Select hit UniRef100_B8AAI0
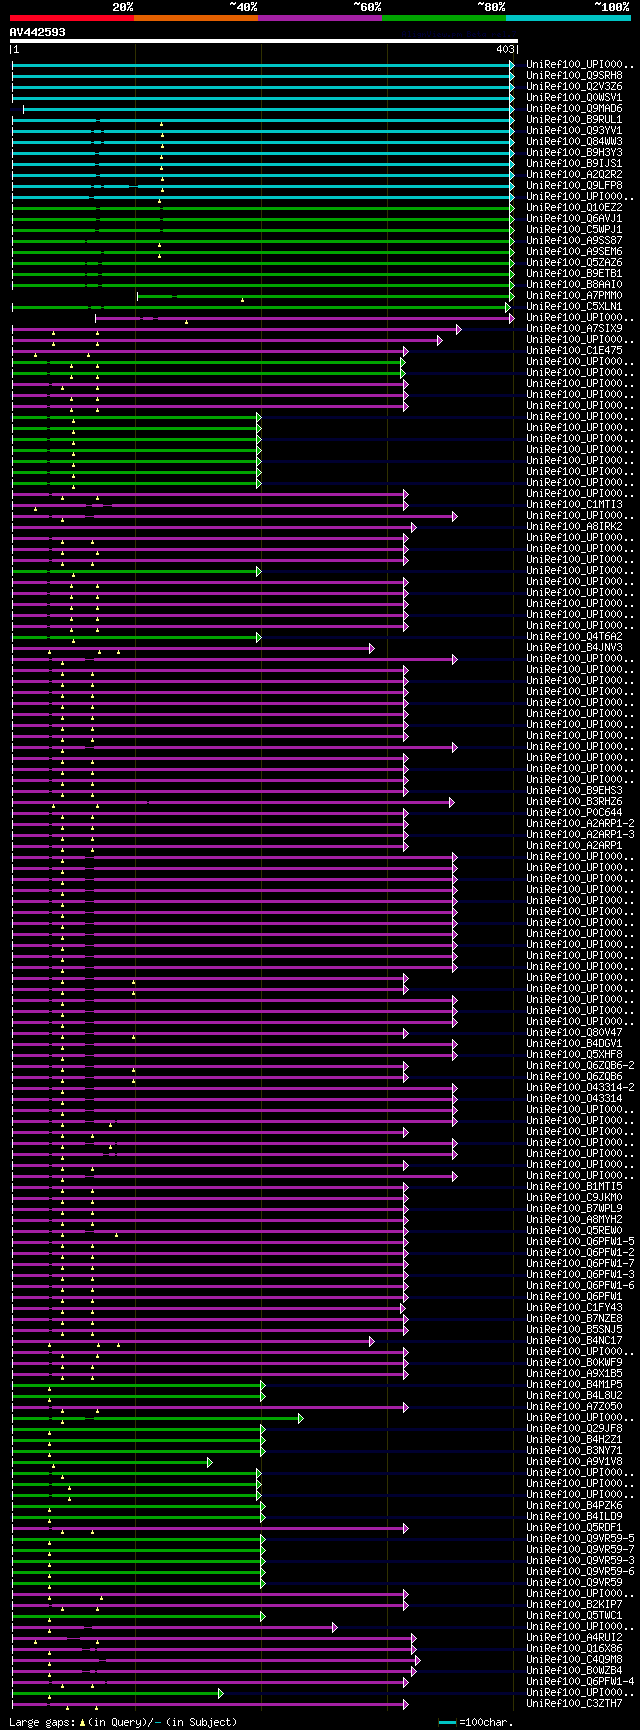The height and width of the screenshot is (1730, 640). point(574,284)
